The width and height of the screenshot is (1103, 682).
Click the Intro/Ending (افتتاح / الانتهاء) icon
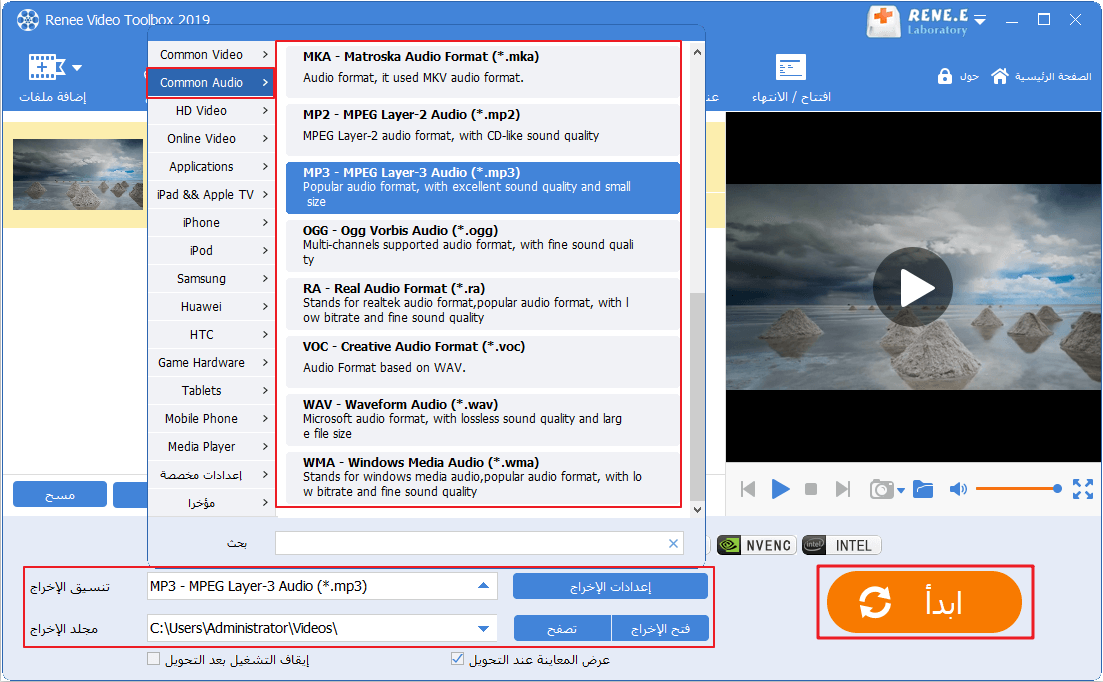[x=791, y=67]
